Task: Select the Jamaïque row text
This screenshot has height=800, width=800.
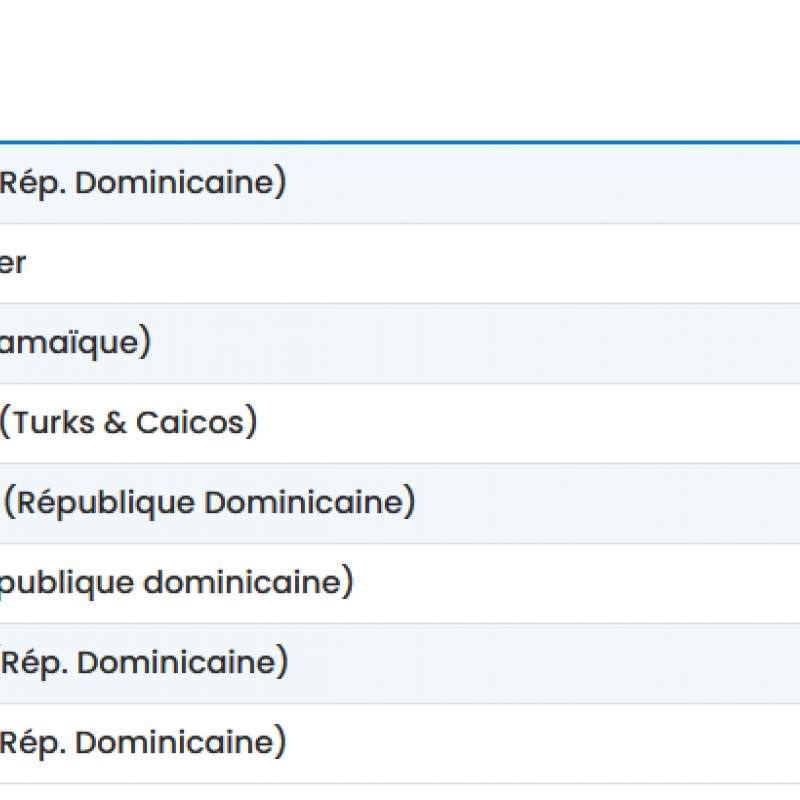Action: (76, 343)
